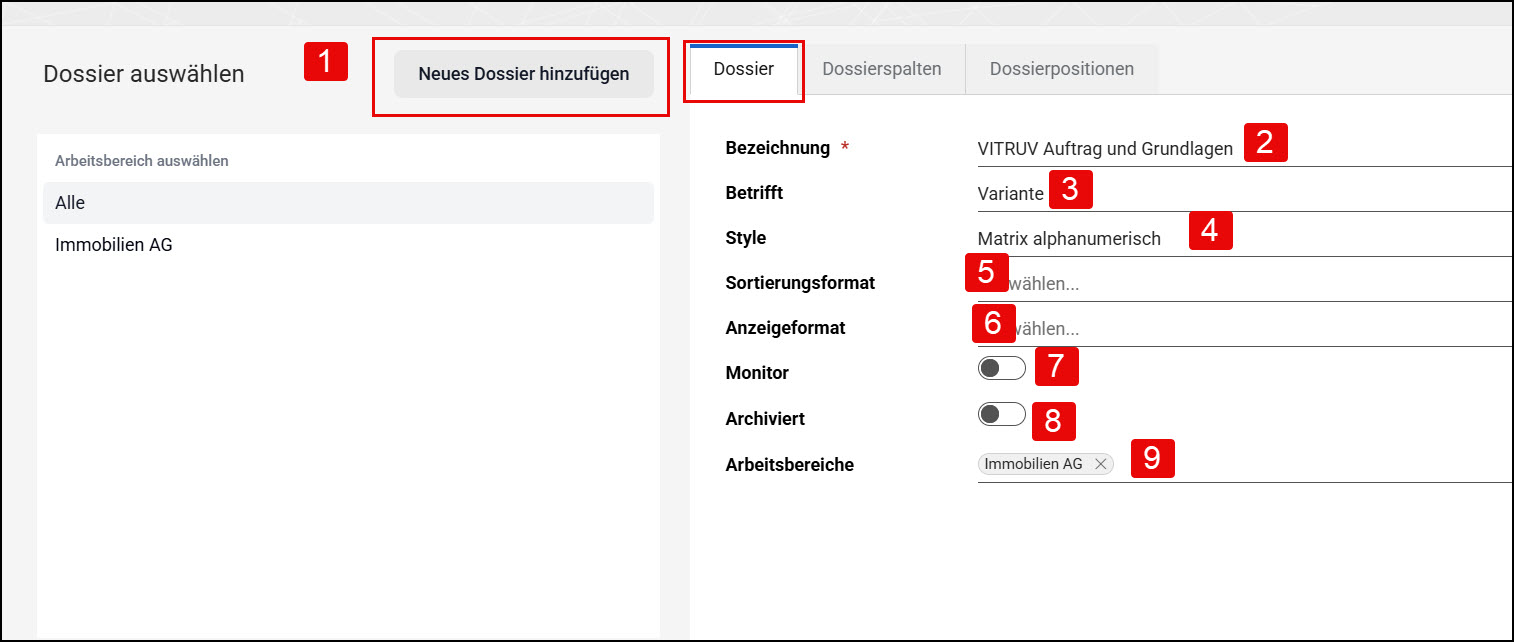The height and width of the screenshot is (642, 1514).
Task: Open the Sortierungsformat dropdown
Action: click(x=1245, y=284)
